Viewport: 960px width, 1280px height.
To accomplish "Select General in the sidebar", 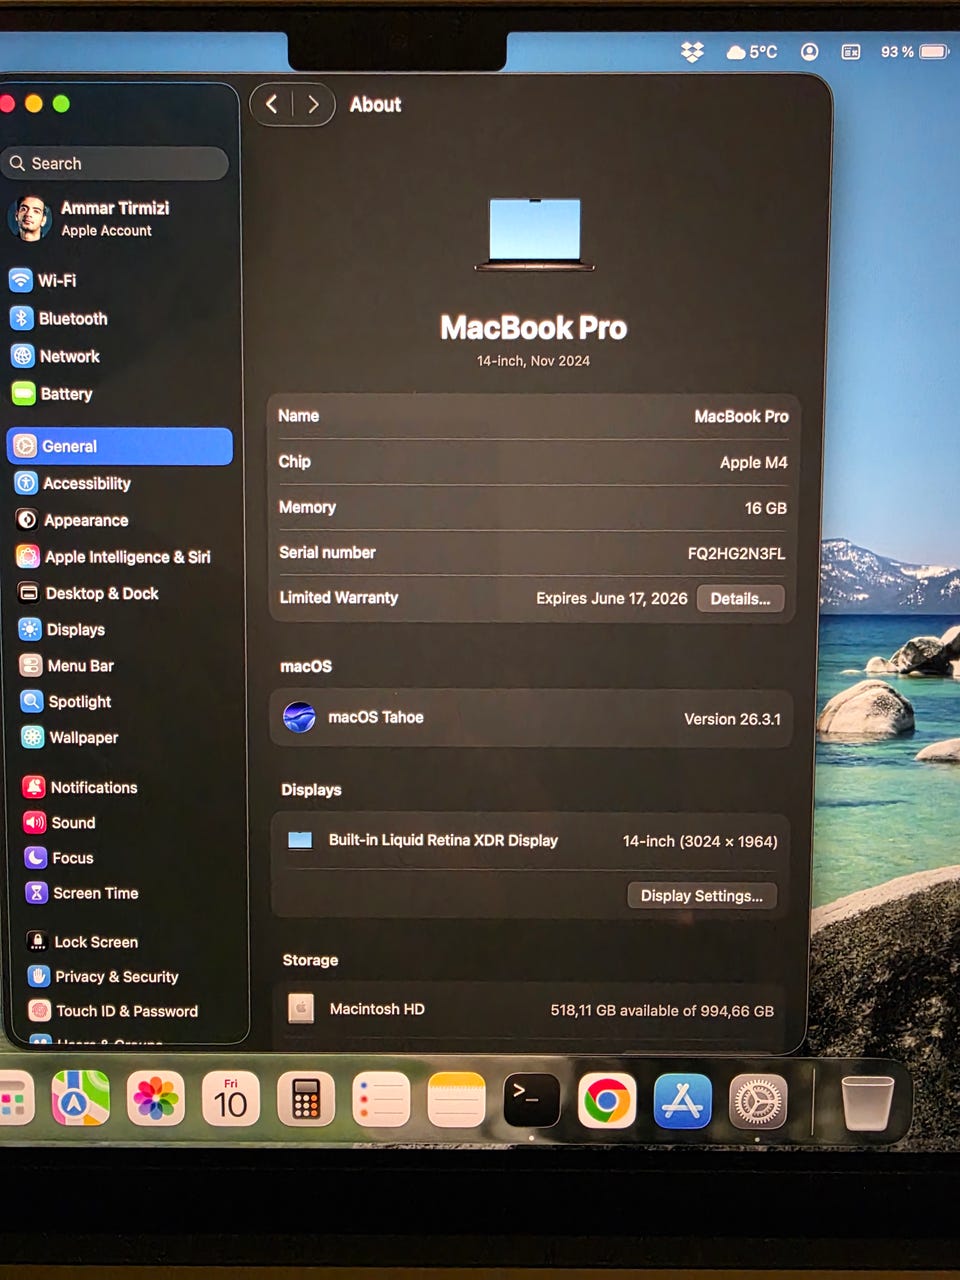I will [x=120, y=446].
